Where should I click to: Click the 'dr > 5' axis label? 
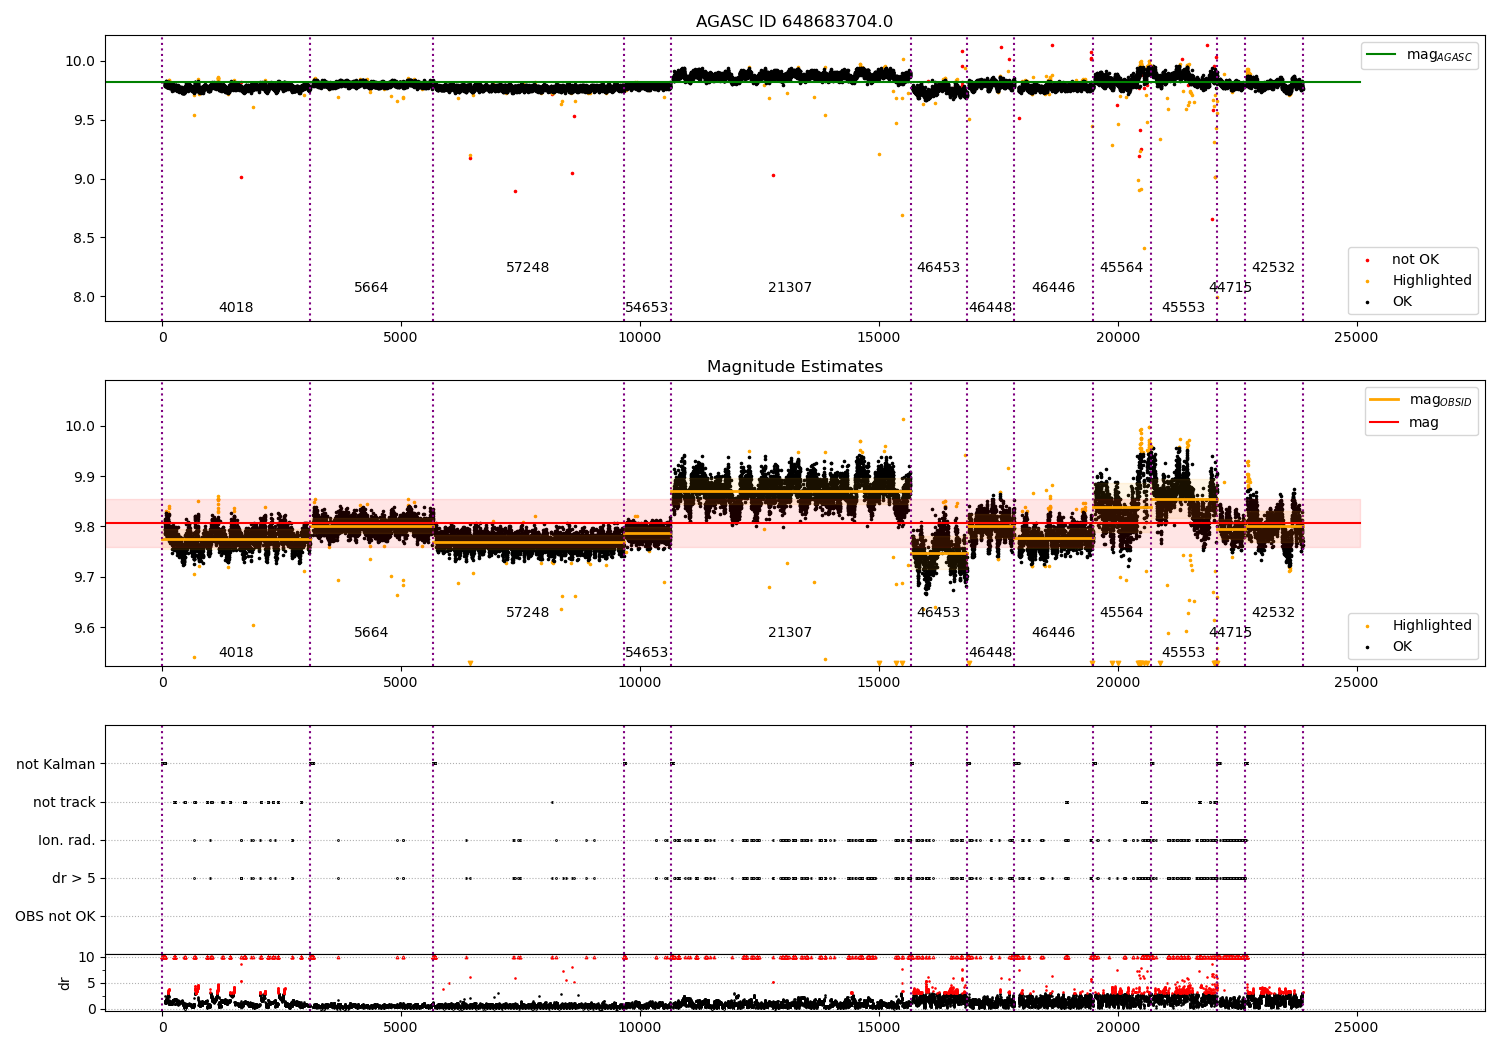pos(74,879)
